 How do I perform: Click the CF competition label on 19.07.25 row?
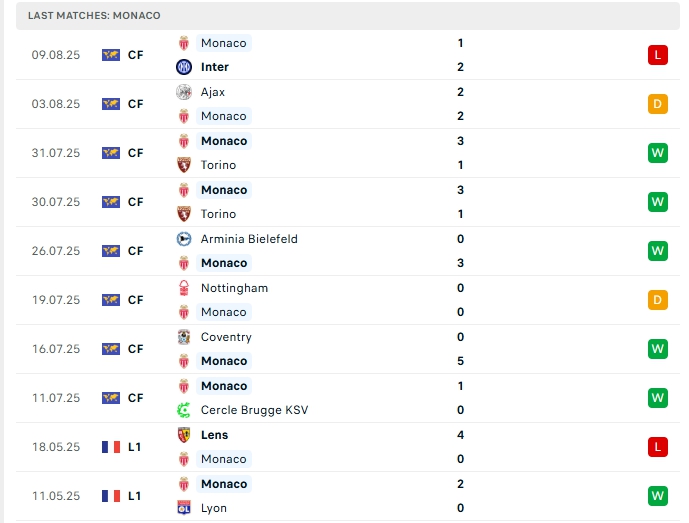pos(136,300)
